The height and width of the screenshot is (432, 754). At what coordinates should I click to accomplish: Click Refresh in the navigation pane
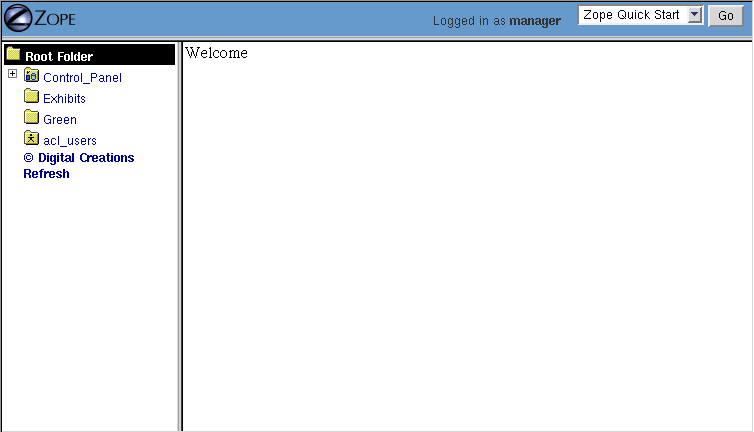46,174
